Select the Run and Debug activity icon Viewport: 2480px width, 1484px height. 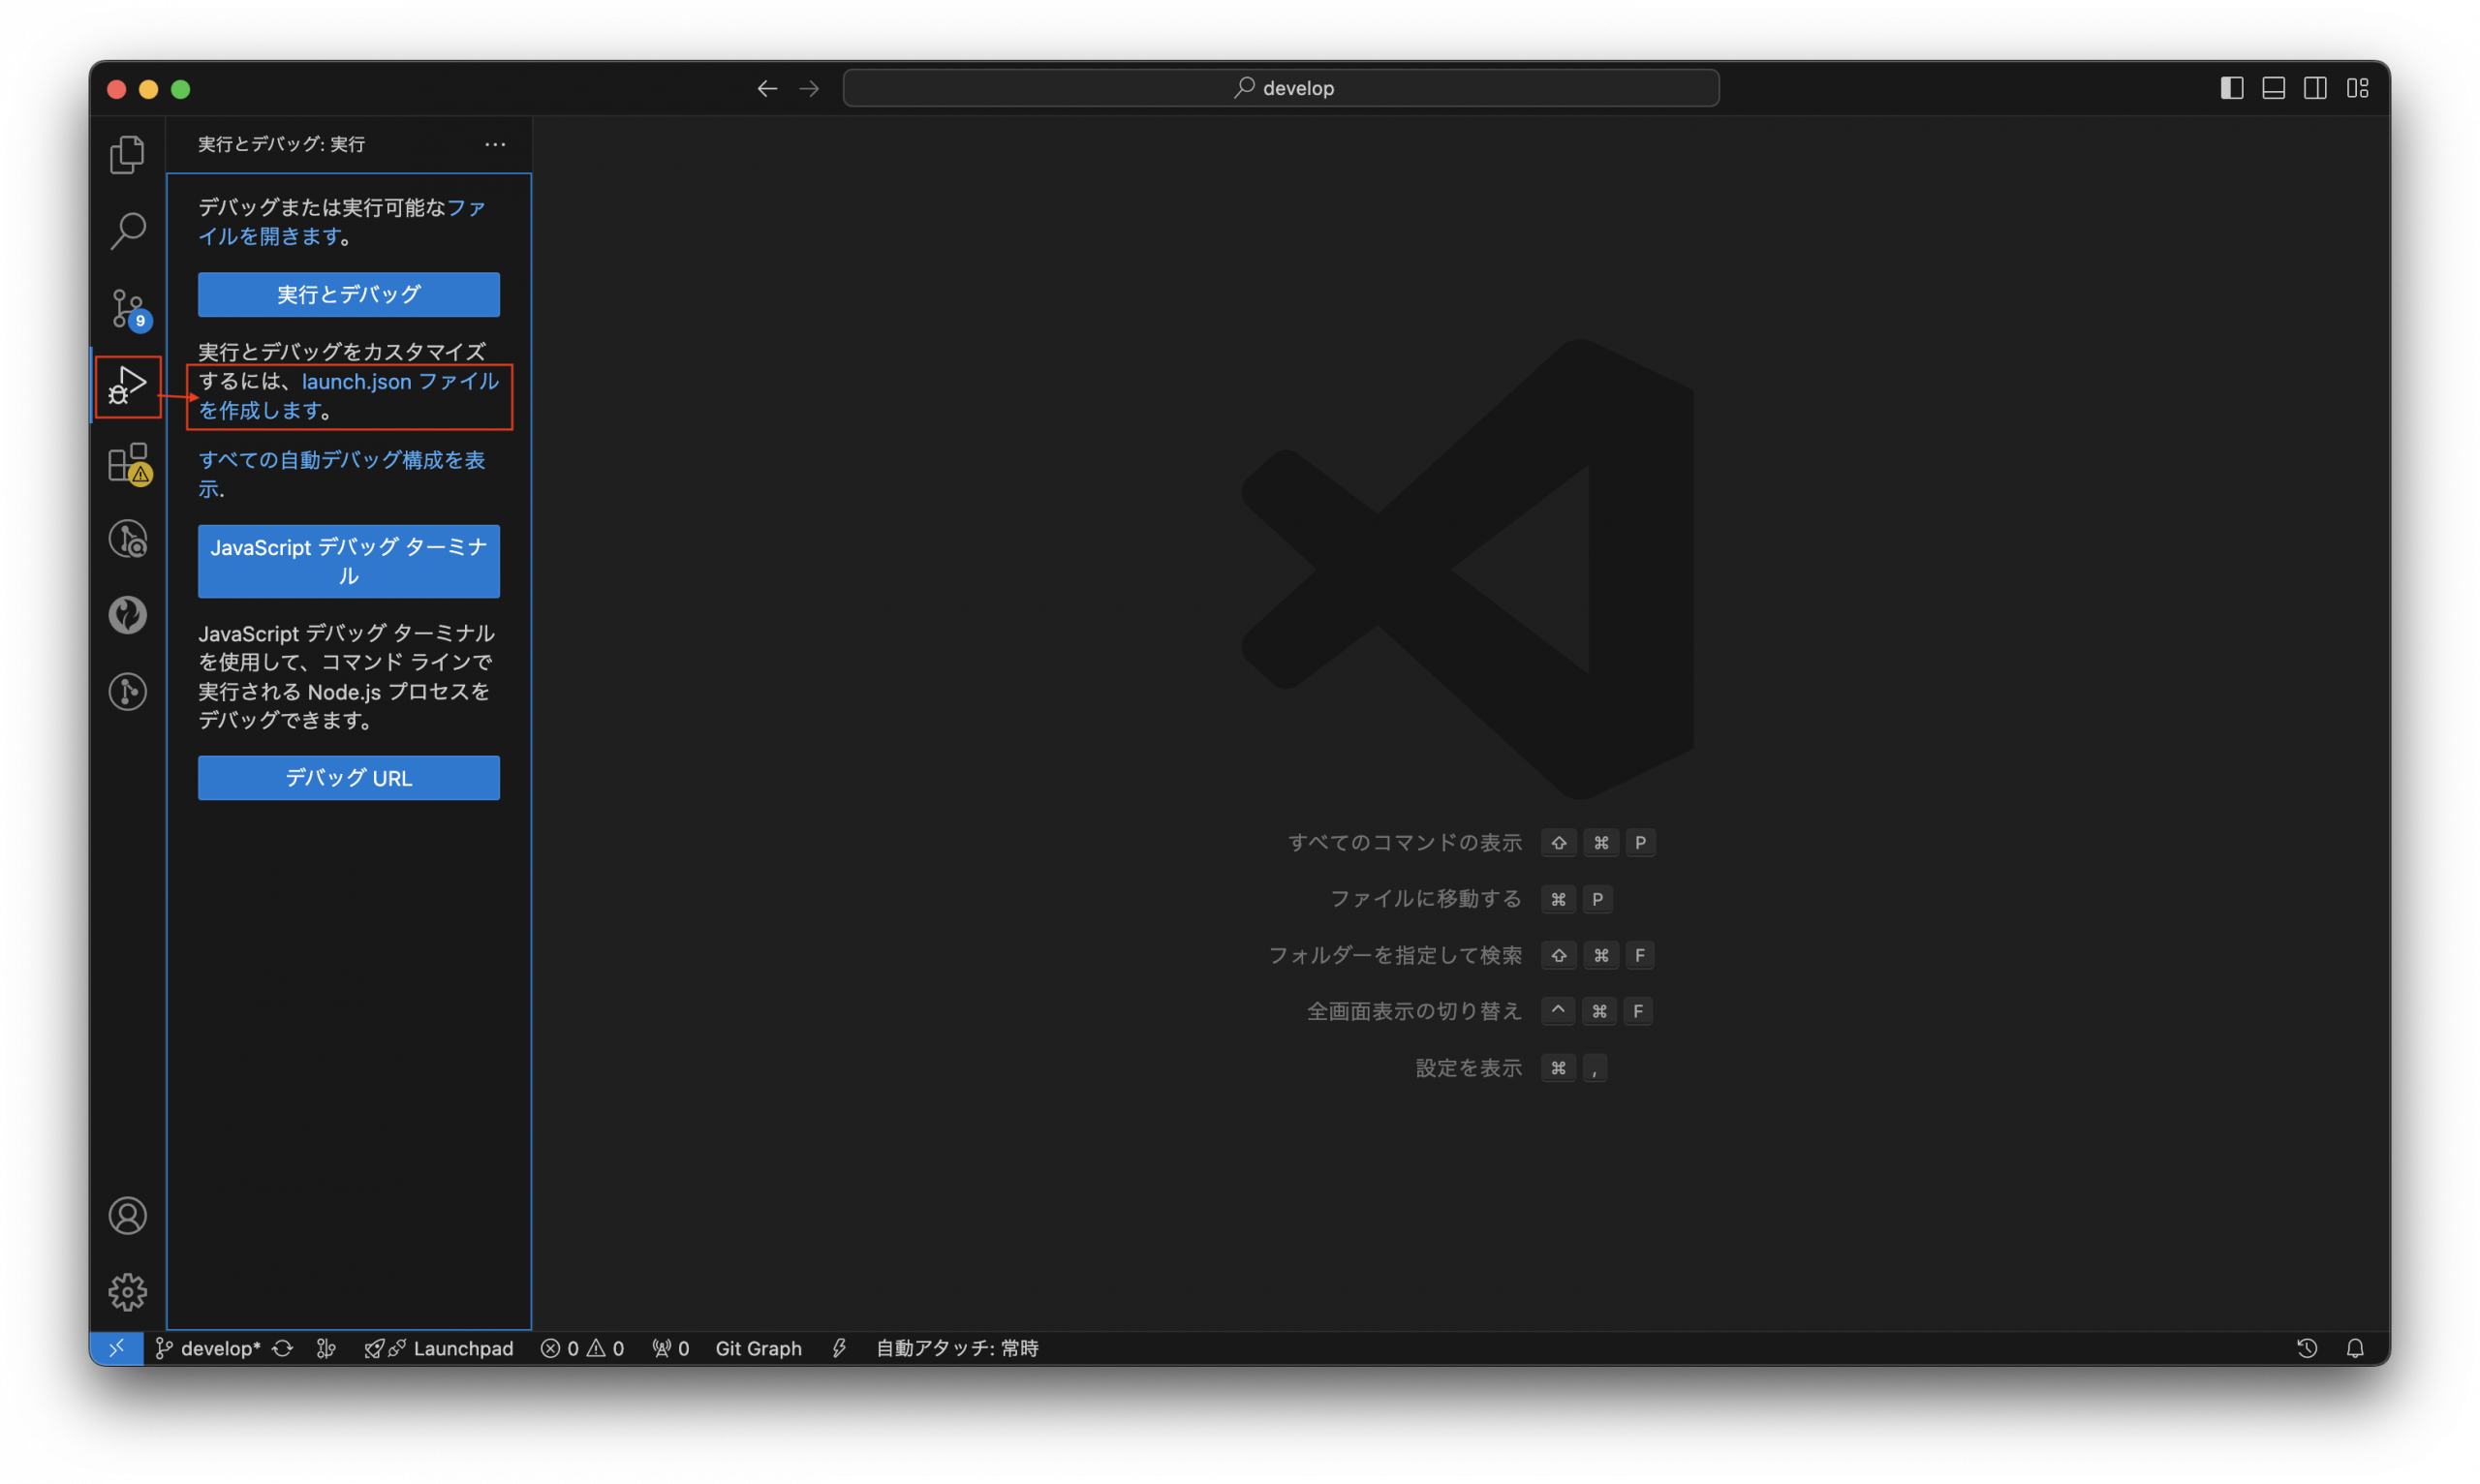[x=127, y=386]
